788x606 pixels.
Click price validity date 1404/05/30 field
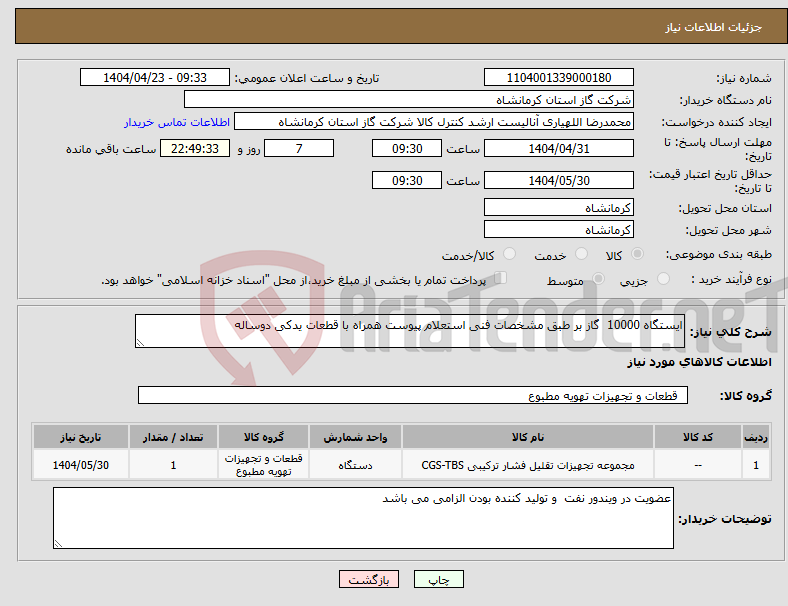[x=559, y=180]
